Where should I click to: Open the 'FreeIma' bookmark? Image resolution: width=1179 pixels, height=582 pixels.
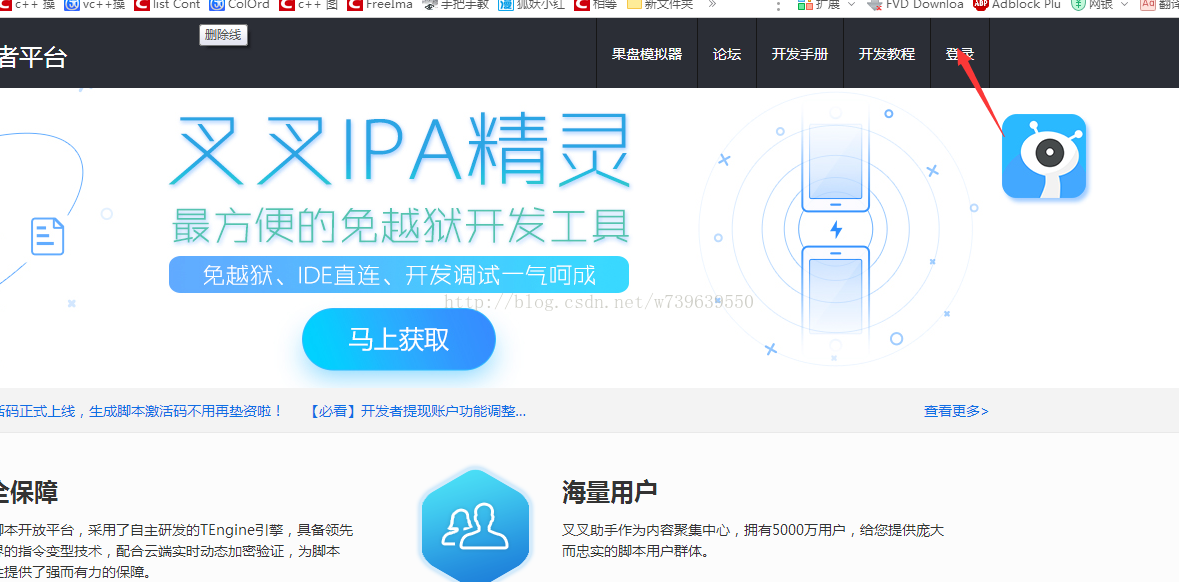(x=380, y=5)
